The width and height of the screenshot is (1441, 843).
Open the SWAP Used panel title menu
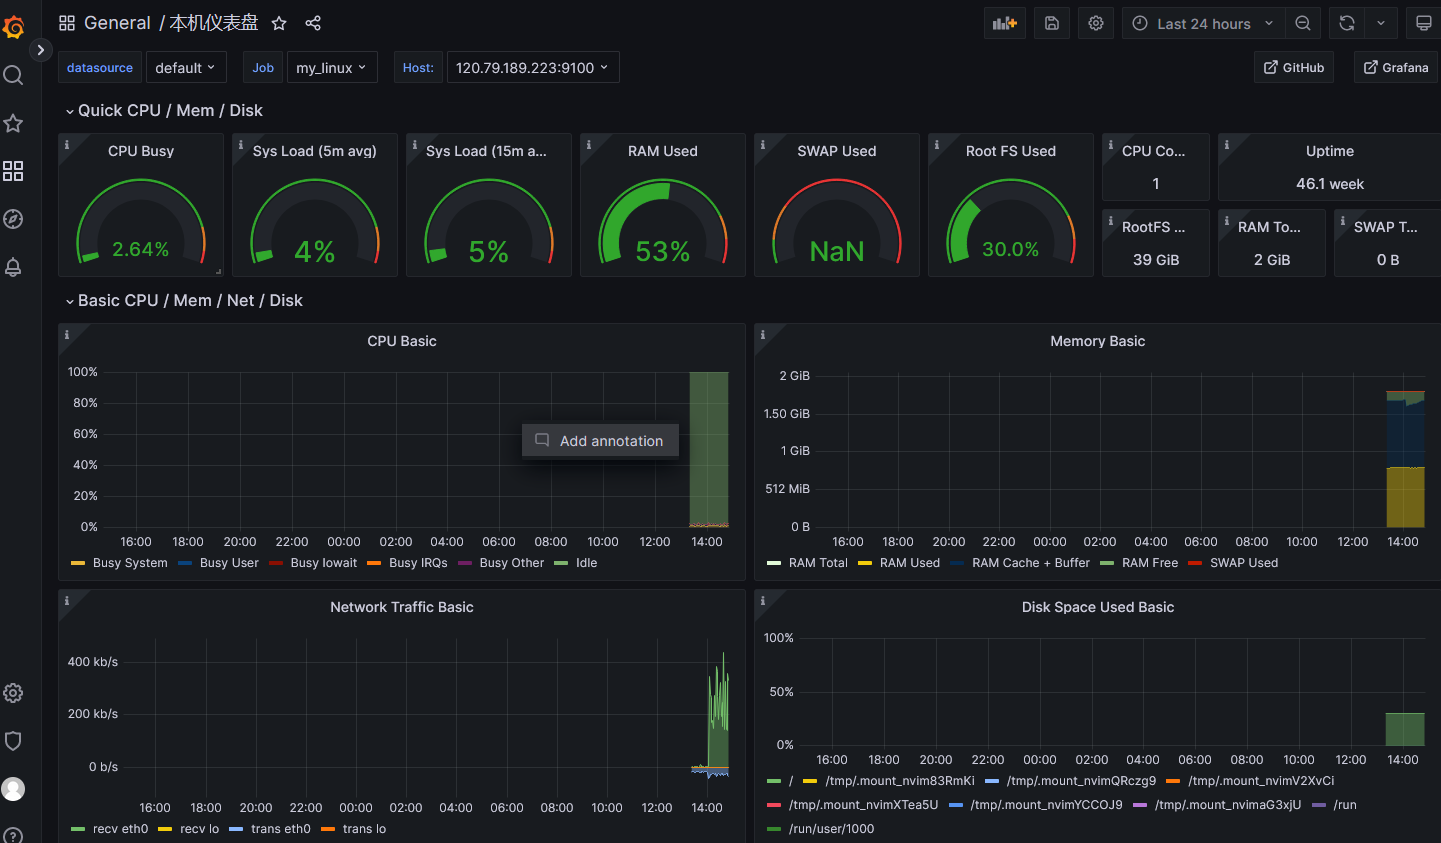[836, 151]
